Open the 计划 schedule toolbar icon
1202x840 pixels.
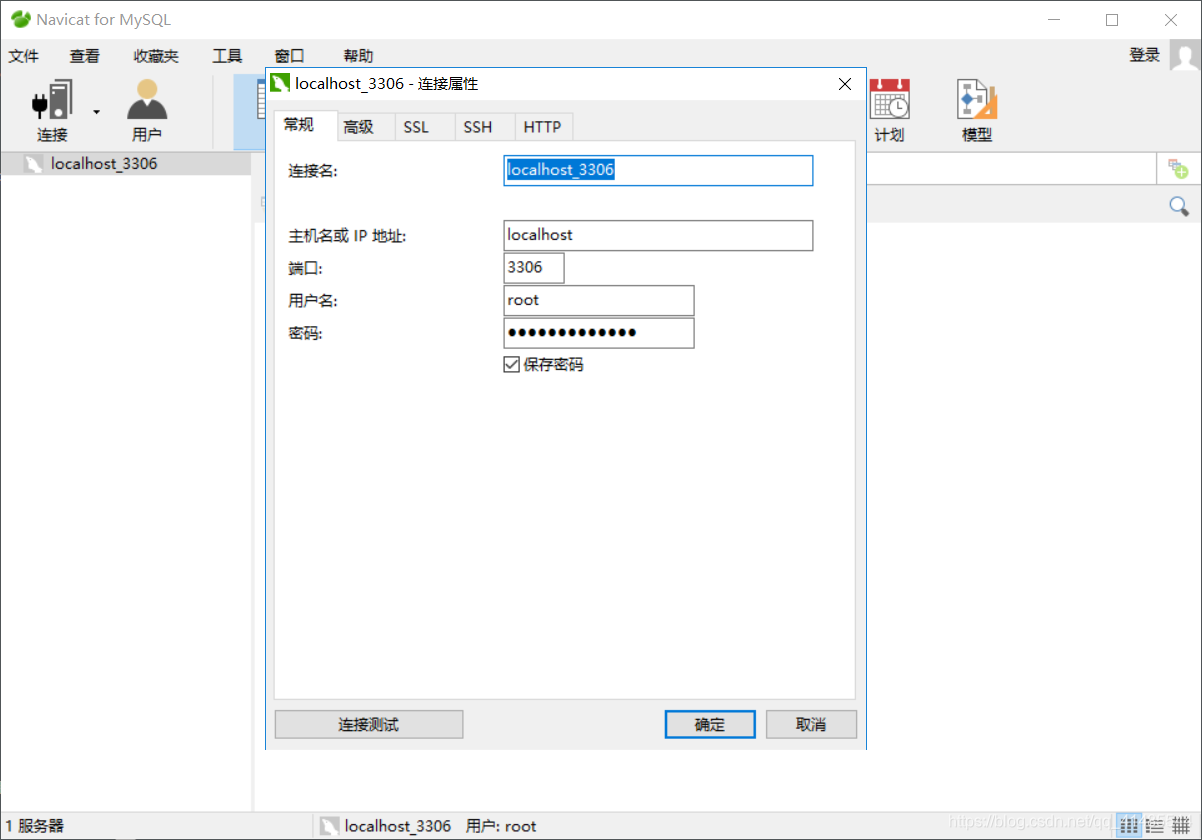[x=889, y=110]
